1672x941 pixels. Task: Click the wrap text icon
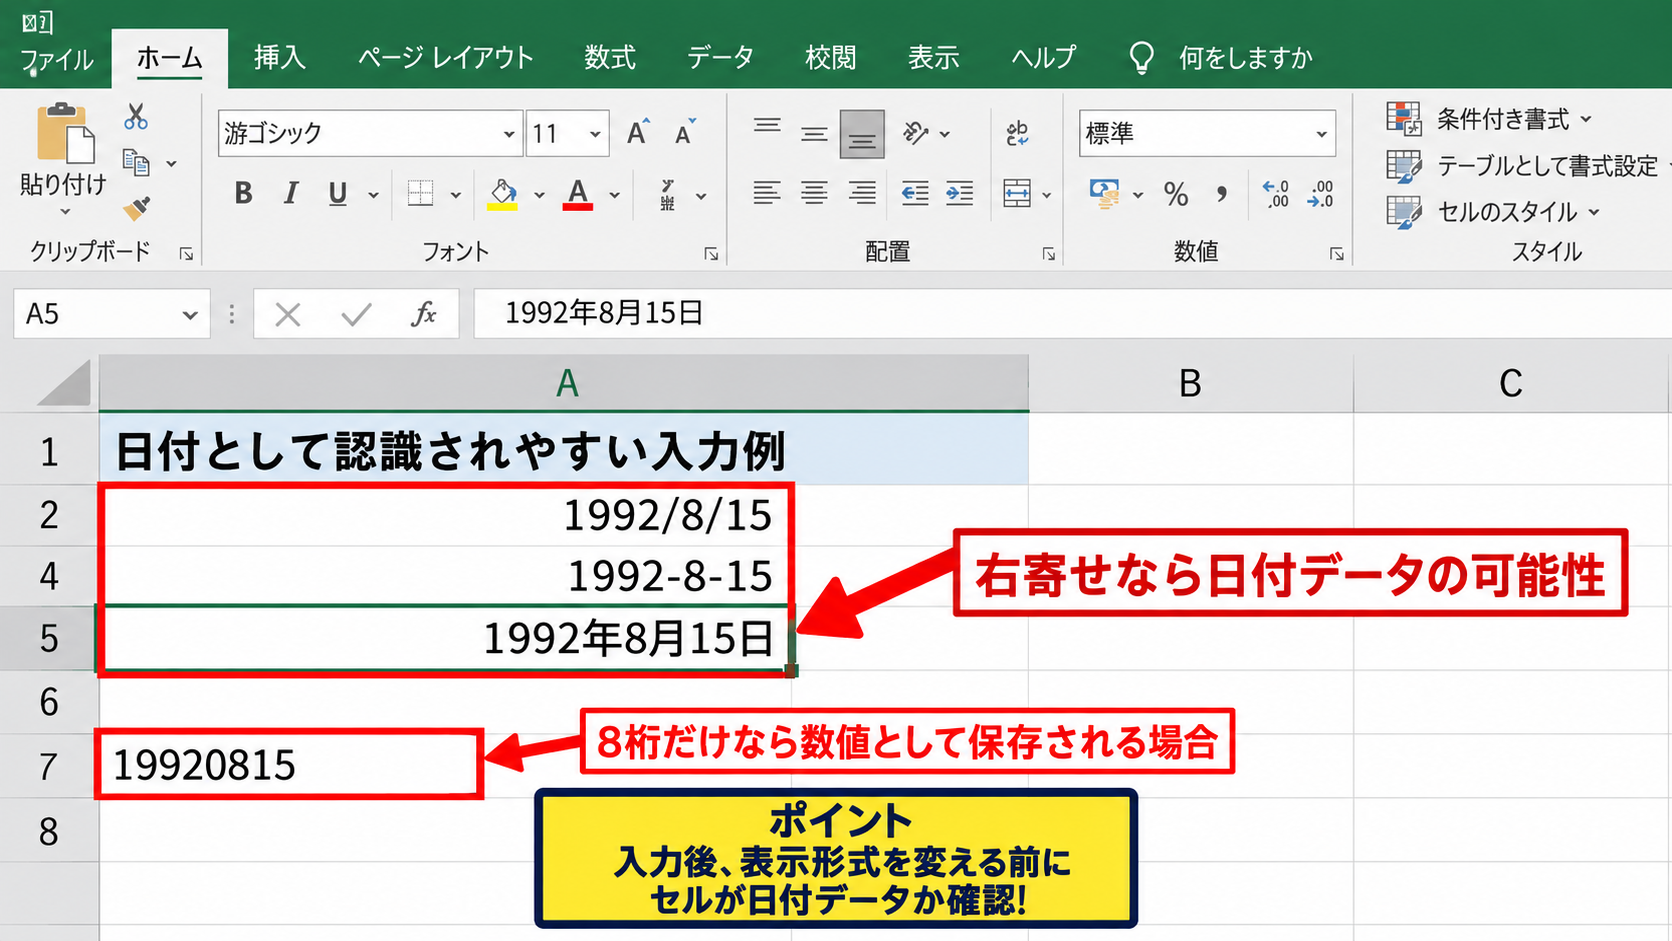[x=1017, y=133]
